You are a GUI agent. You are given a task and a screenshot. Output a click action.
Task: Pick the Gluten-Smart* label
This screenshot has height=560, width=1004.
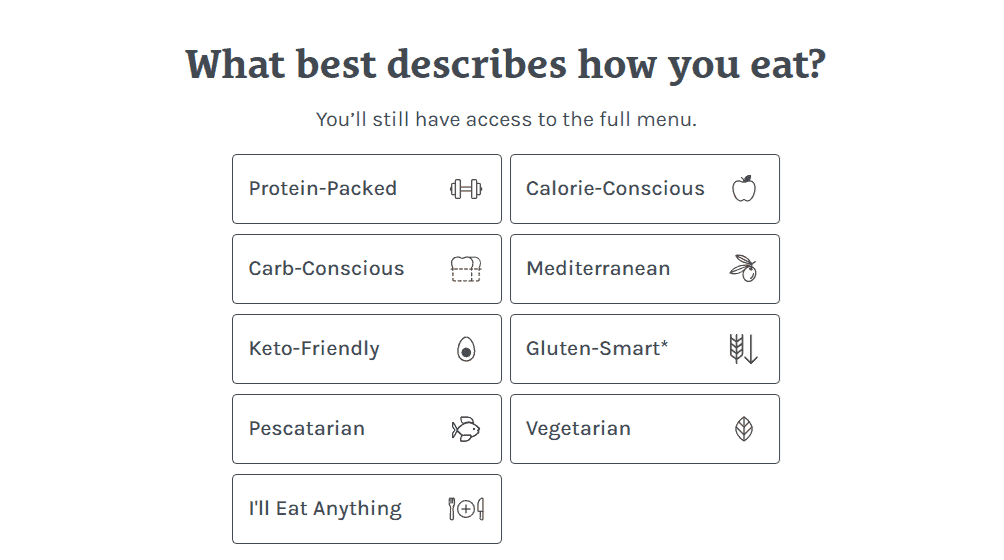tap(597, 349)
